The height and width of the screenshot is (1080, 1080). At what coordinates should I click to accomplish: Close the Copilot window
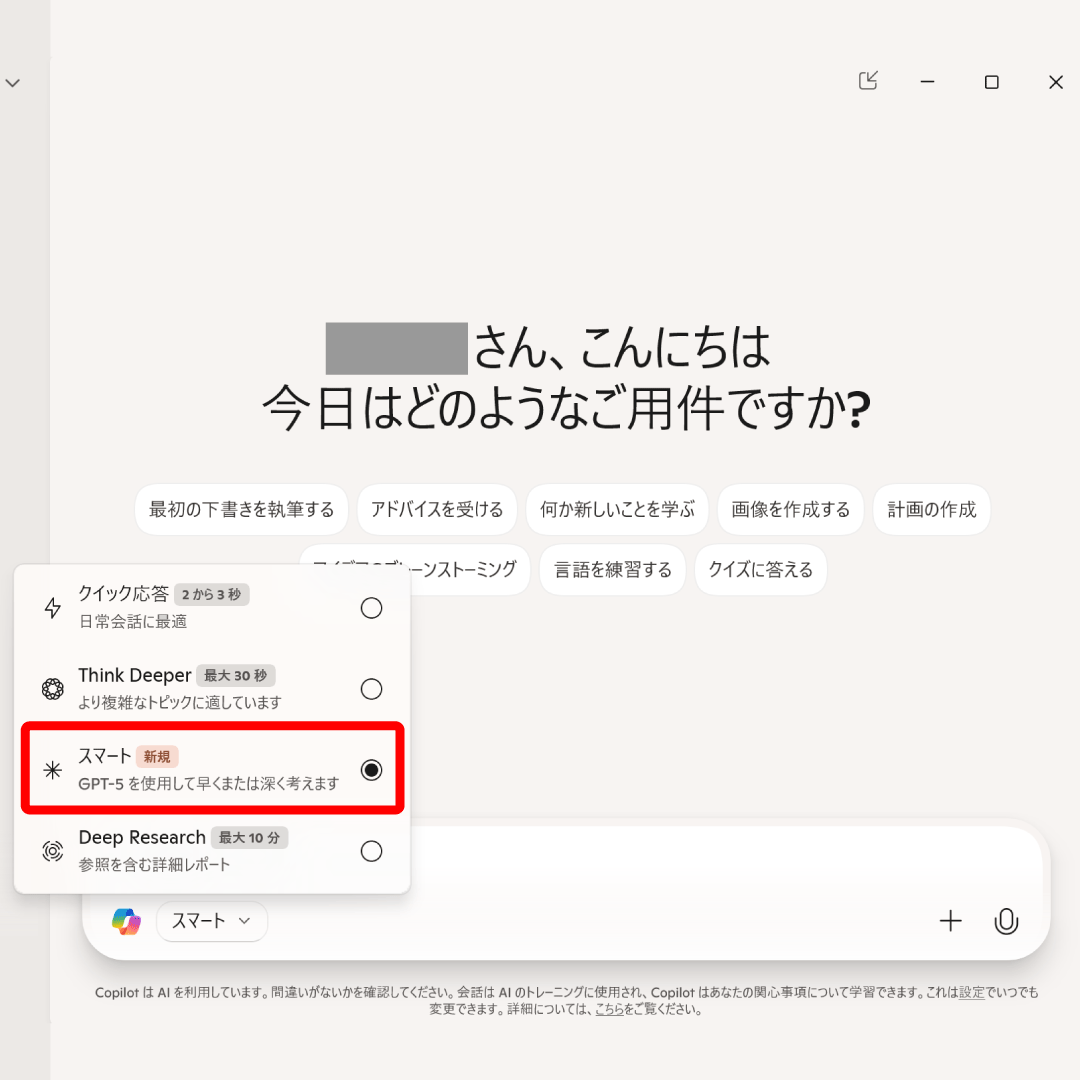1056,82
